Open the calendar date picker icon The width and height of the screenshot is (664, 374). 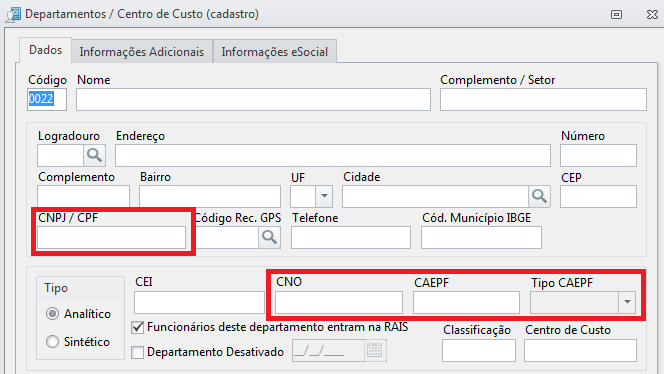(375, 350)
